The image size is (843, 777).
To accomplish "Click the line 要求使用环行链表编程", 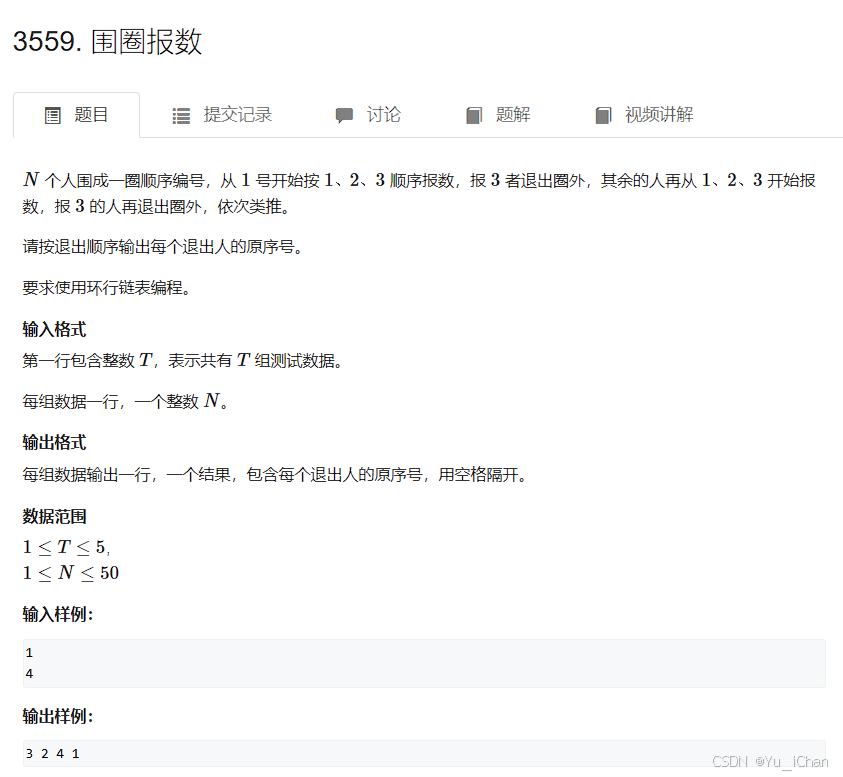I will (106, 288).
